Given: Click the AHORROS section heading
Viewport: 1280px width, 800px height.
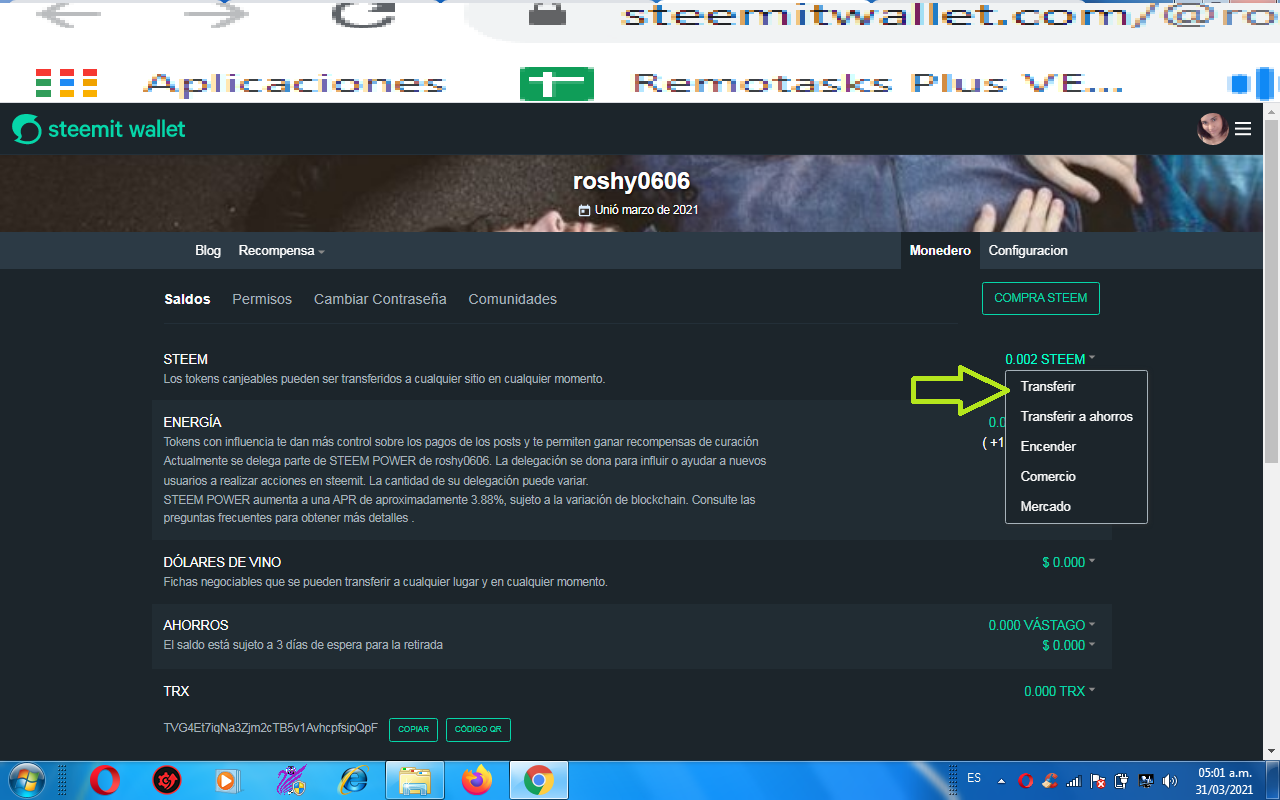Looking at the screenshot, I should coord(196,625).
